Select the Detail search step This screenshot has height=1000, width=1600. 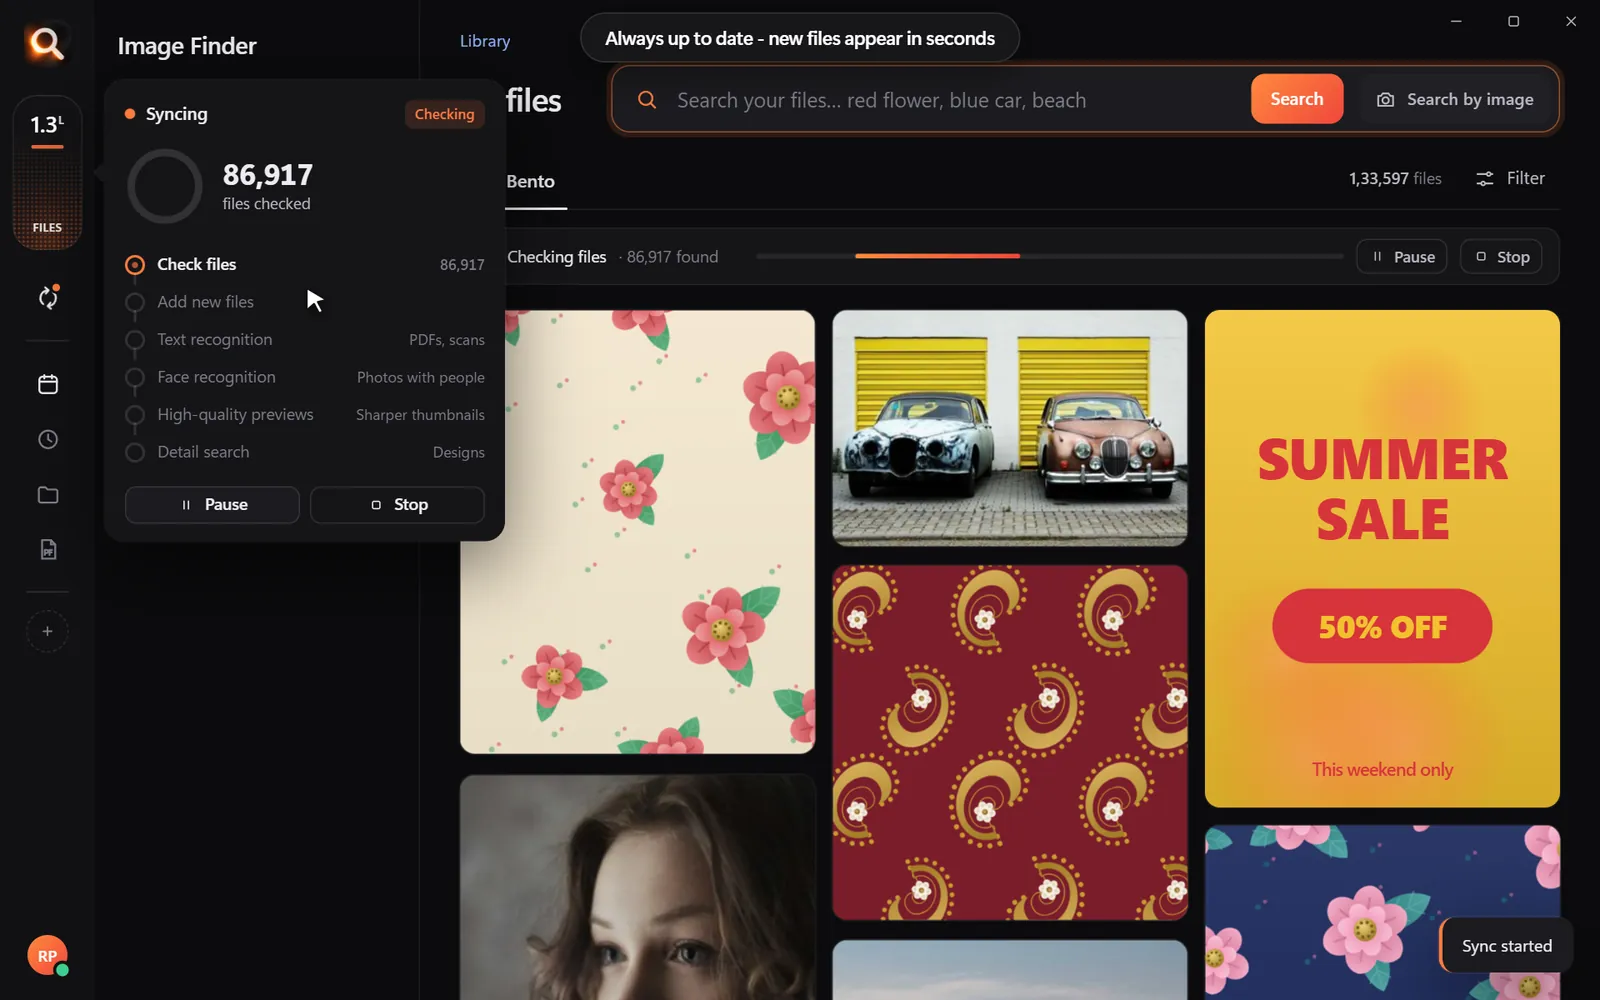click(305, 452)
